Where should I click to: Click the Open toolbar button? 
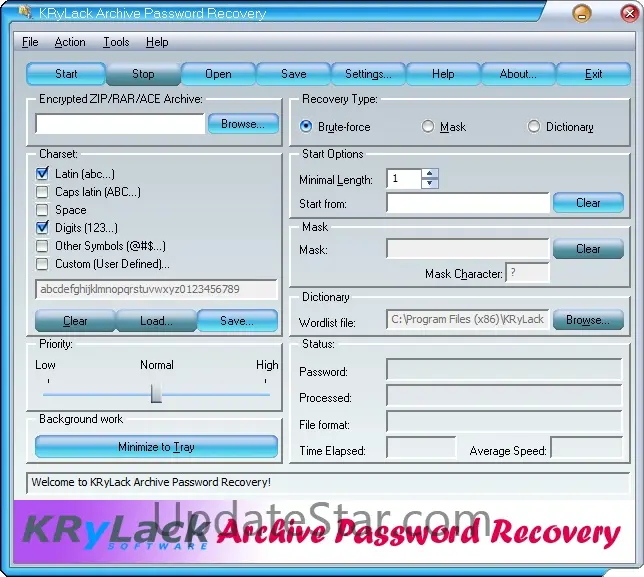click(x=218, y=74)
